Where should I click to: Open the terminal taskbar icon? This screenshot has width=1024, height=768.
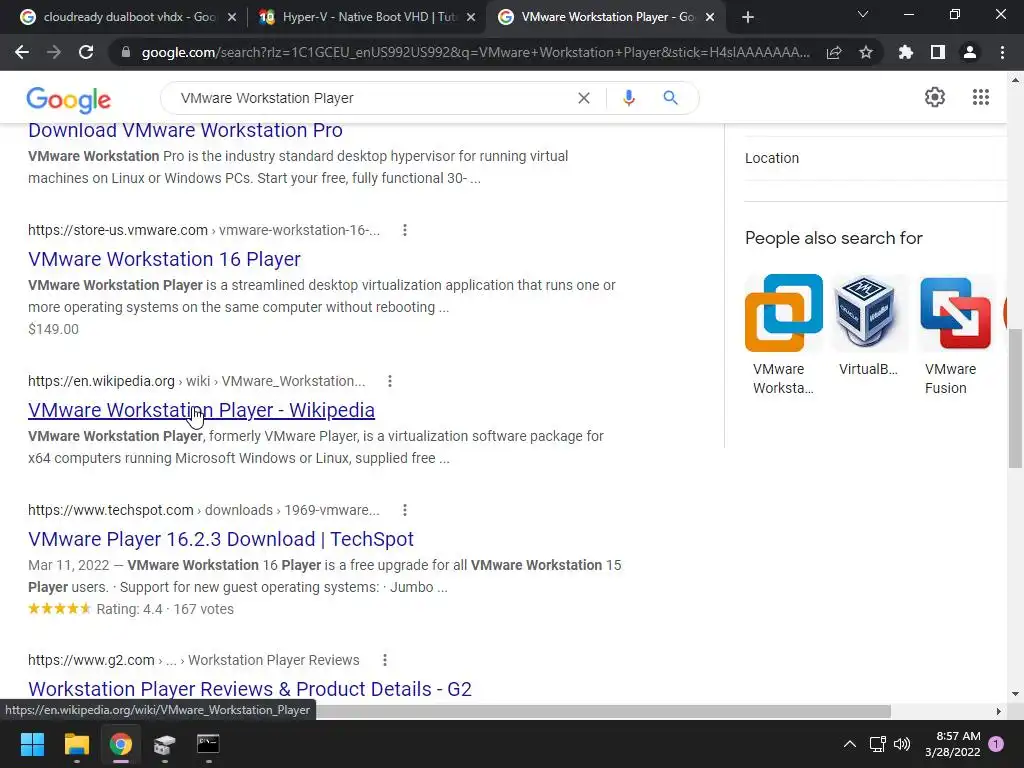tap(208, 744)
